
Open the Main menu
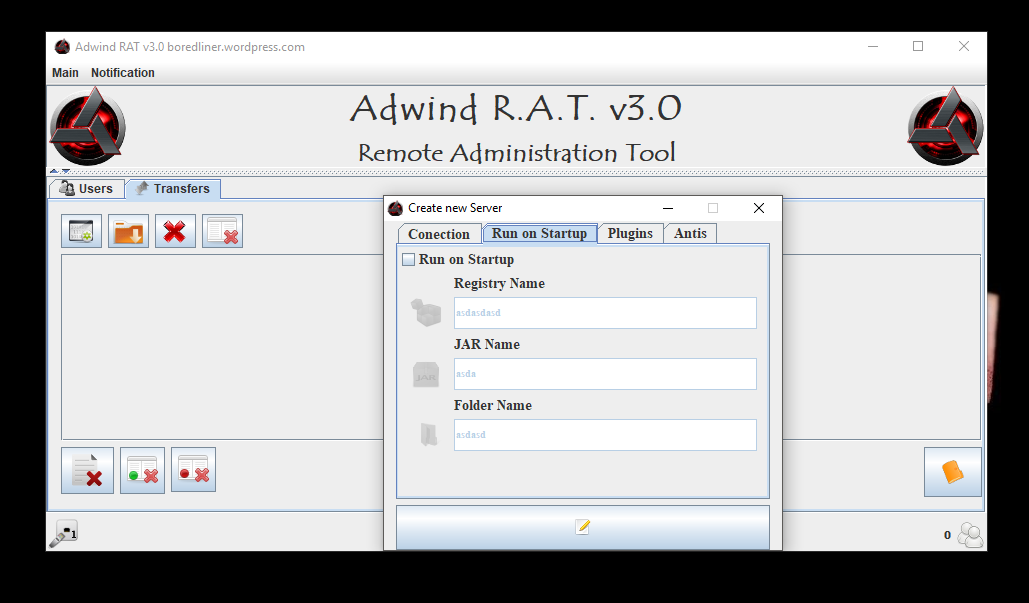(x=65, y=73)
